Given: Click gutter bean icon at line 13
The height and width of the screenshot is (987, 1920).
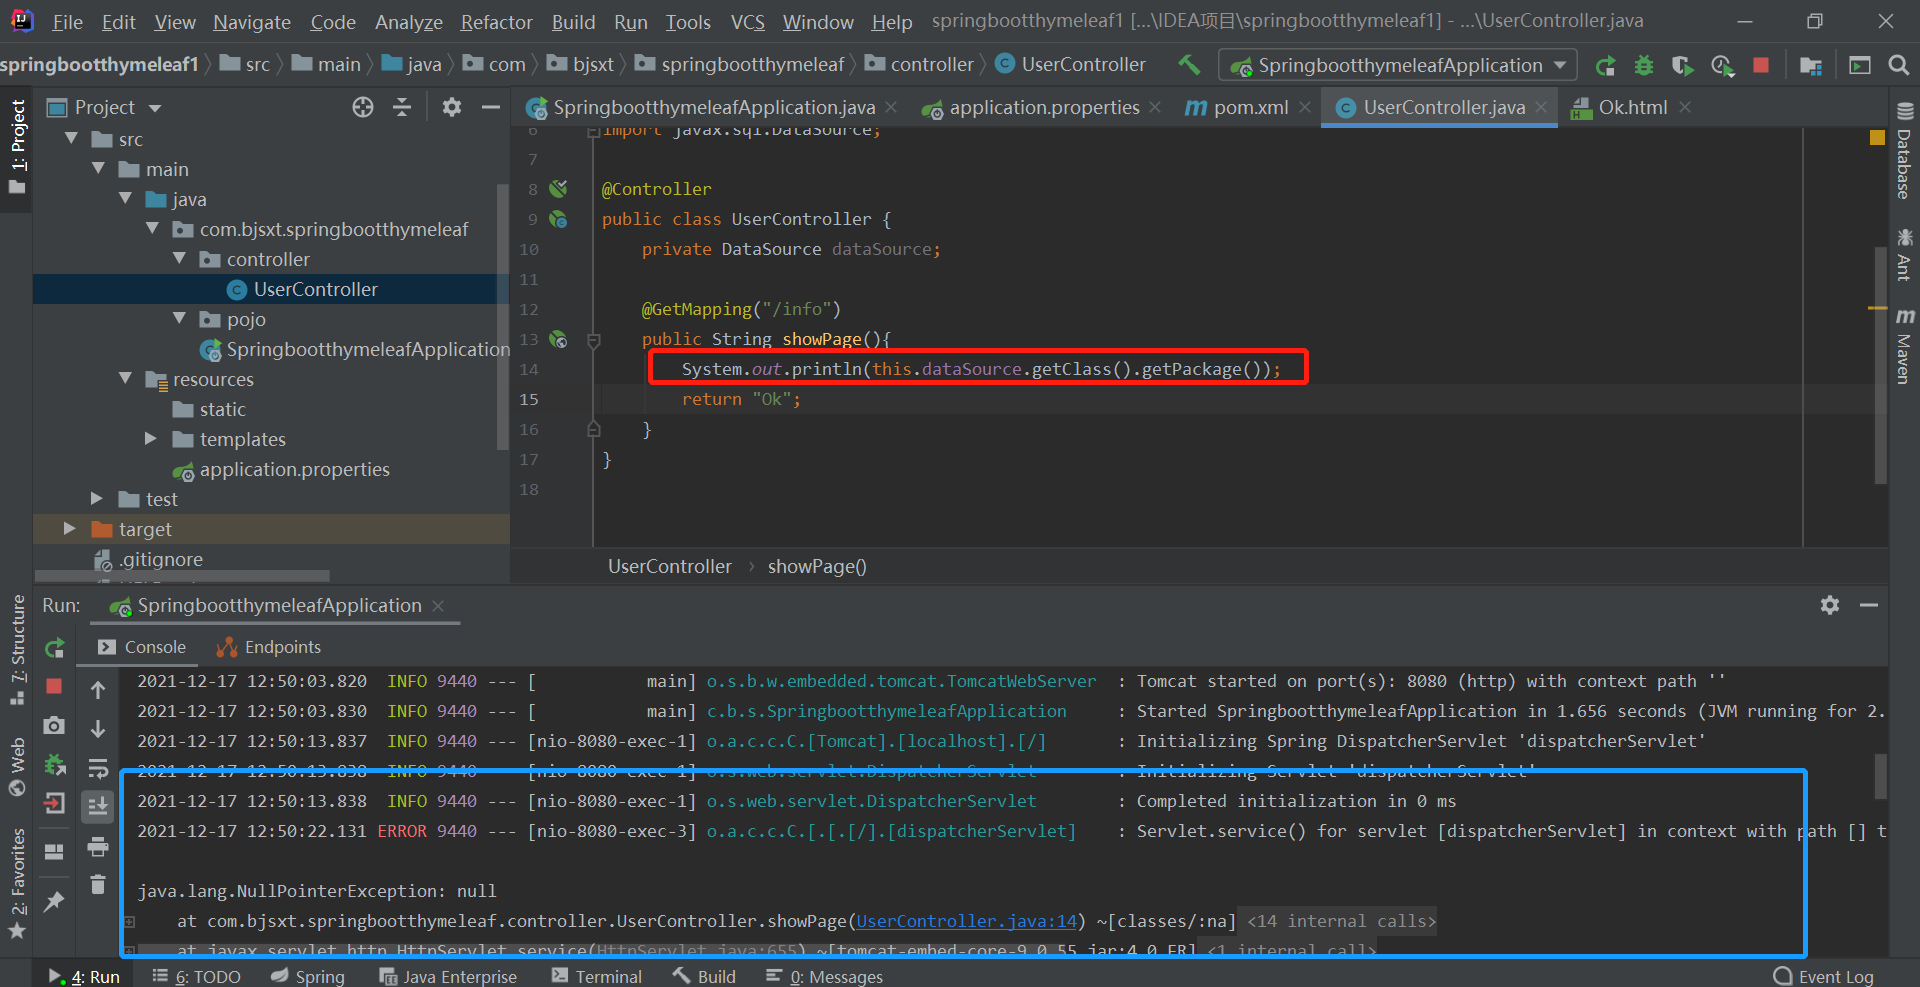Looking at the screenshot, I should click(x=559, y=339).
